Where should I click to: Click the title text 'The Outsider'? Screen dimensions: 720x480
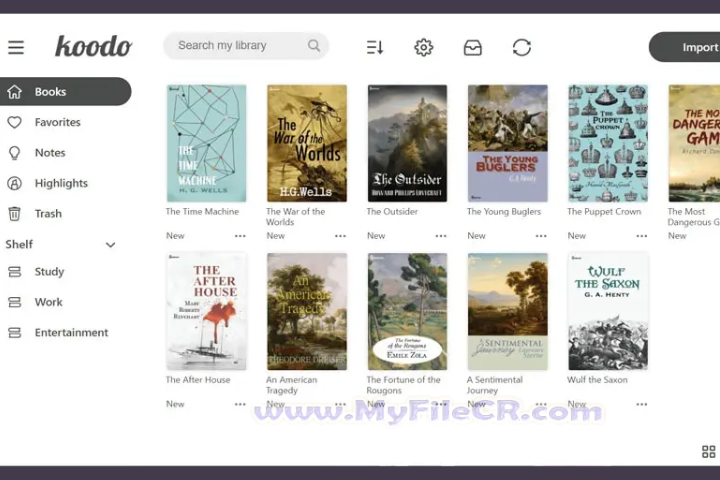tap(392, 212)
